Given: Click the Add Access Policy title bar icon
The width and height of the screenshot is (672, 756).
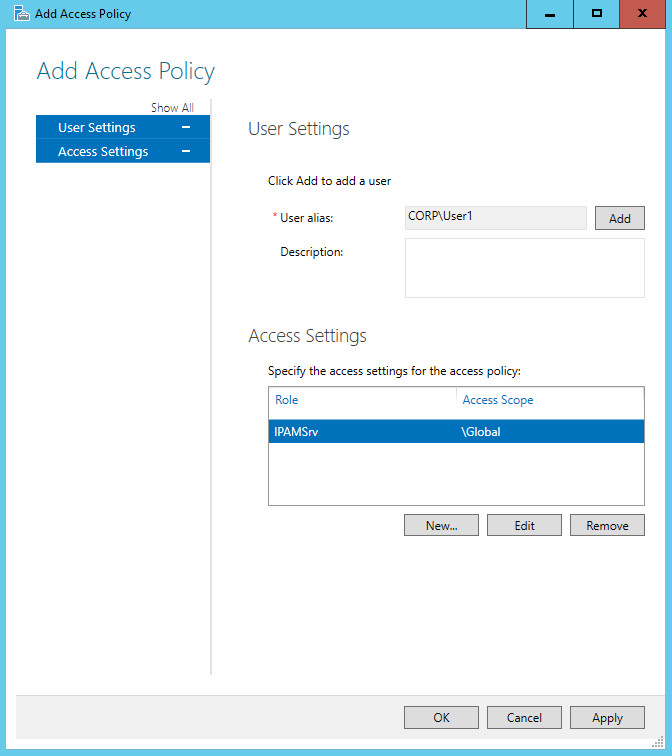Looking at the screenshot, I should coord(21,14).
